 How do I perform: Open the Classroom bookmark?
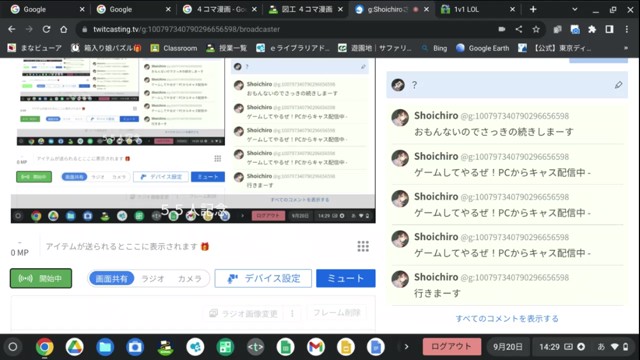[x=173, y=48]
